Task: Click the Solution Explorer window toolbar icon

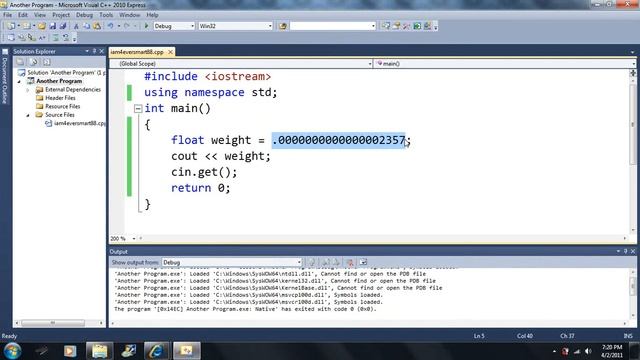Action: [x=386, y=26]
